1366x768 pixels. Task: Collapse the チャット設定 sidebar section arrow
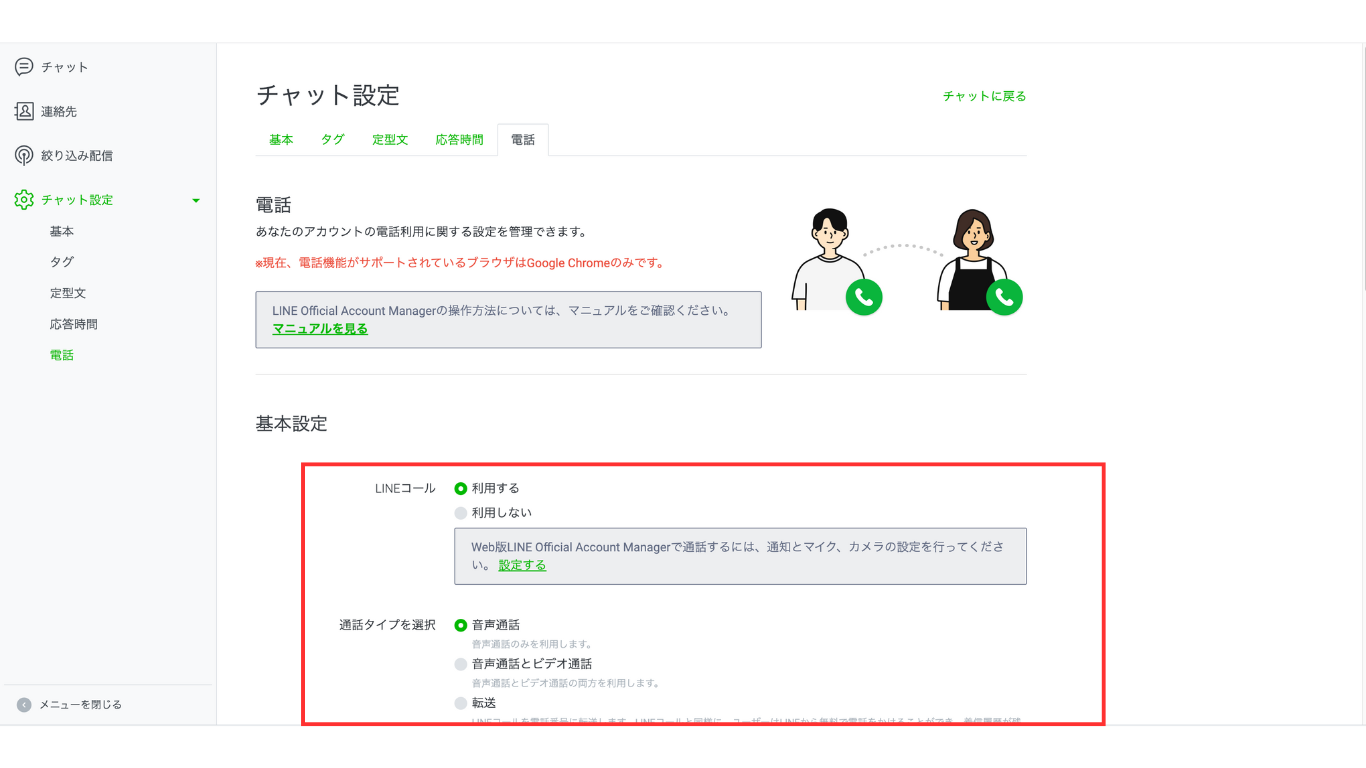(196, 200)
